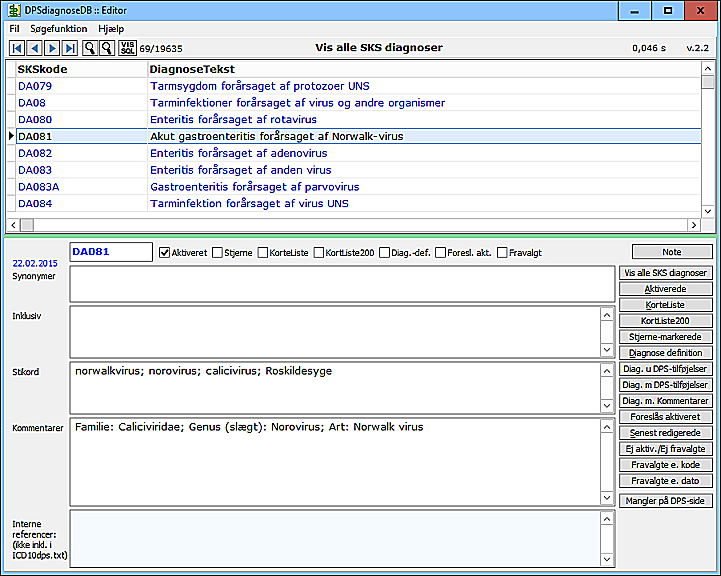Screen dimensions: 721x576
Task: Click the magnifier icon beside the last-record button
Action: tap(90, 48)
